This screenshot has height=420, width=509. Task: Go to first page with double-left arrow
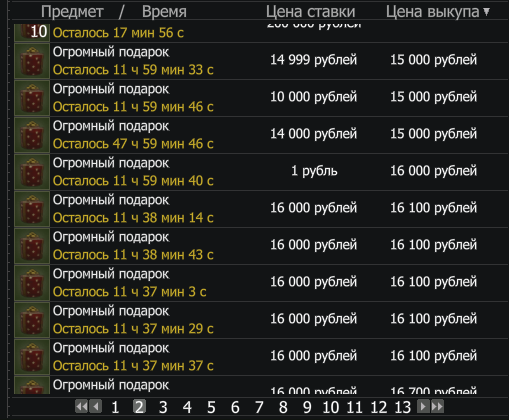click(x=81, y=406)
